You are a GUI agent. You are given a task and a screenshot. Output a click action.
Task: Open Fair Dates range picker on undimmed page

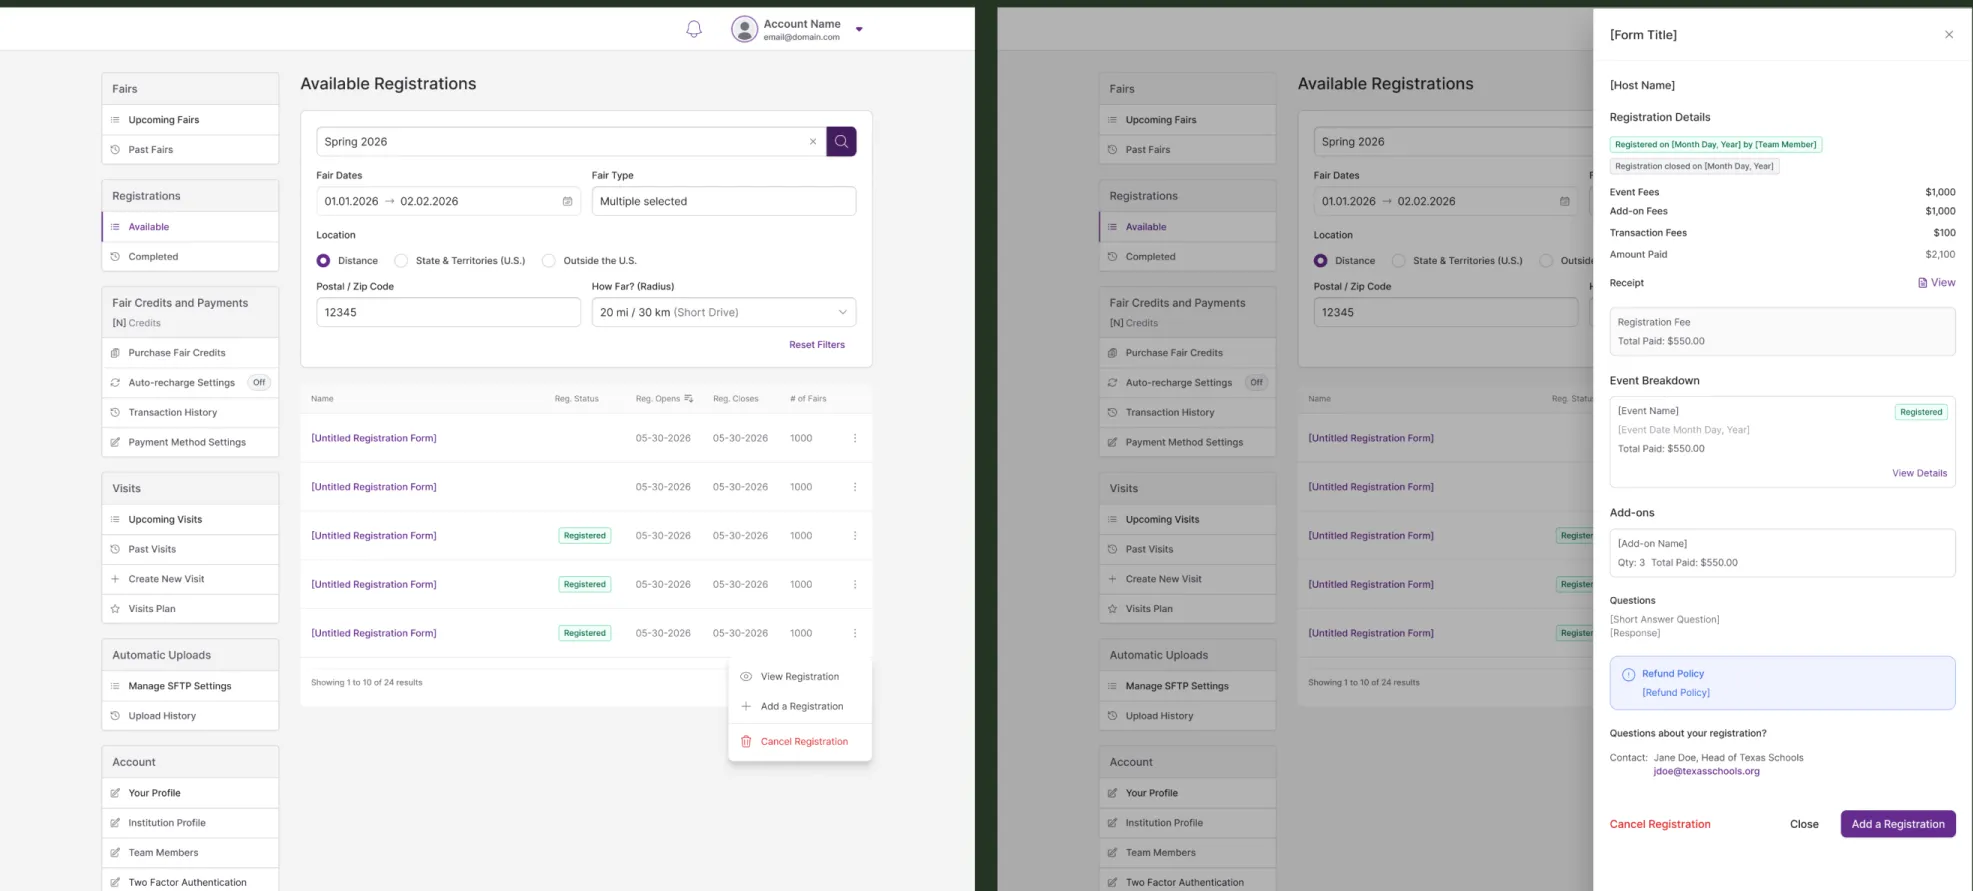click(448, 201)
